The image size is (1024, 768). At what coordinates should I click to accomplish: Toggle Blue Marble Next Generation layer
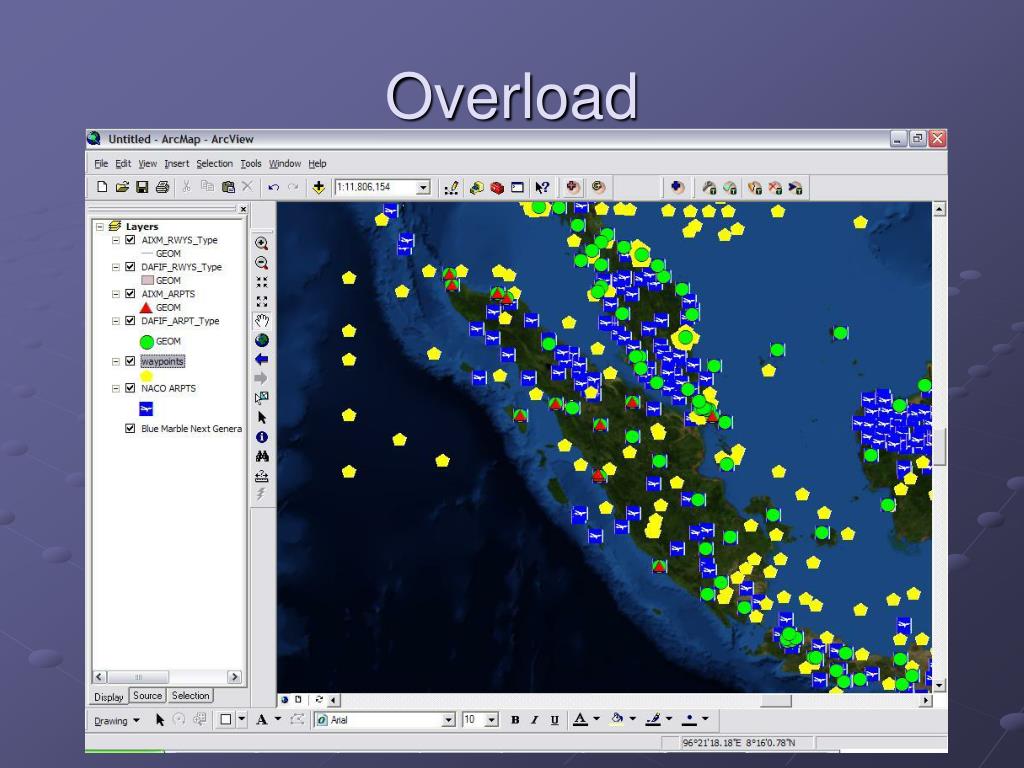(130, 428)
